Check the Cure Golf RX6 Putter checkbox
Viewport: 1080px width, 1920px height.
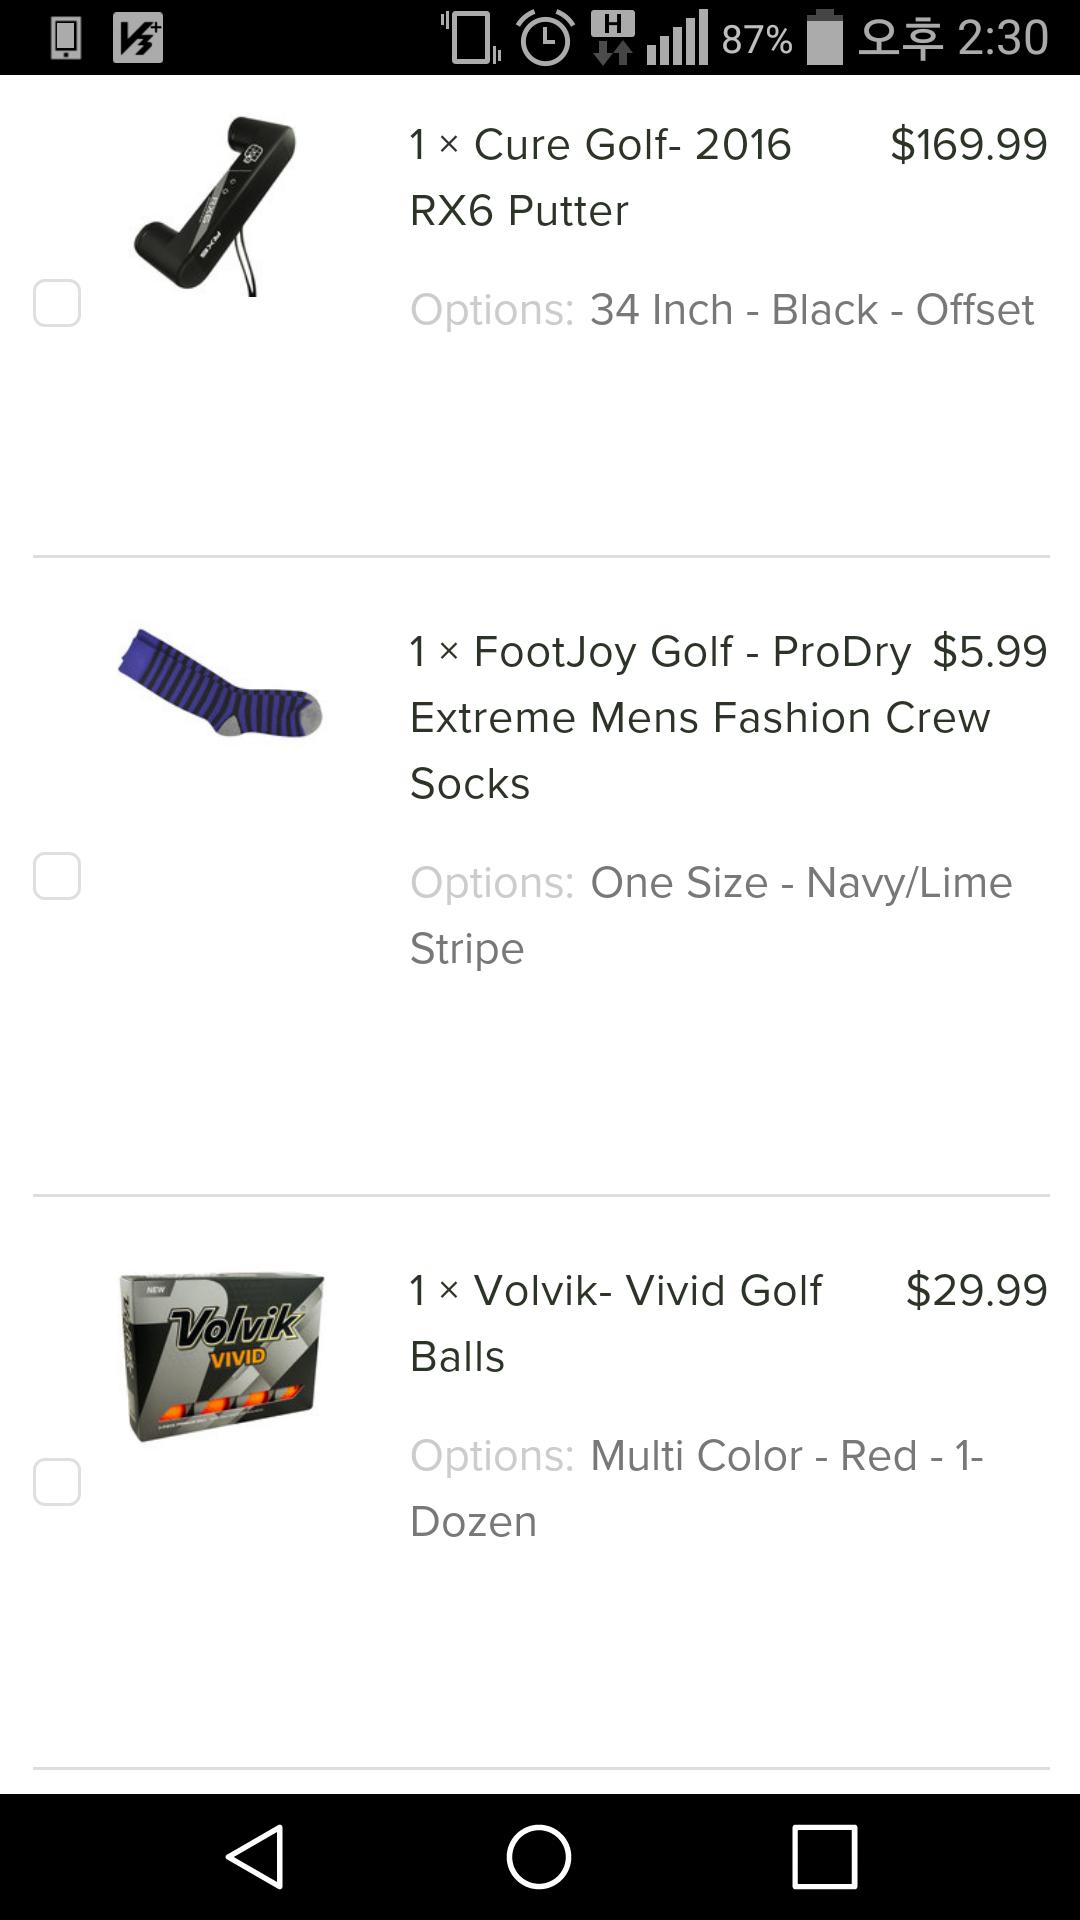click(x=57, y=303)
